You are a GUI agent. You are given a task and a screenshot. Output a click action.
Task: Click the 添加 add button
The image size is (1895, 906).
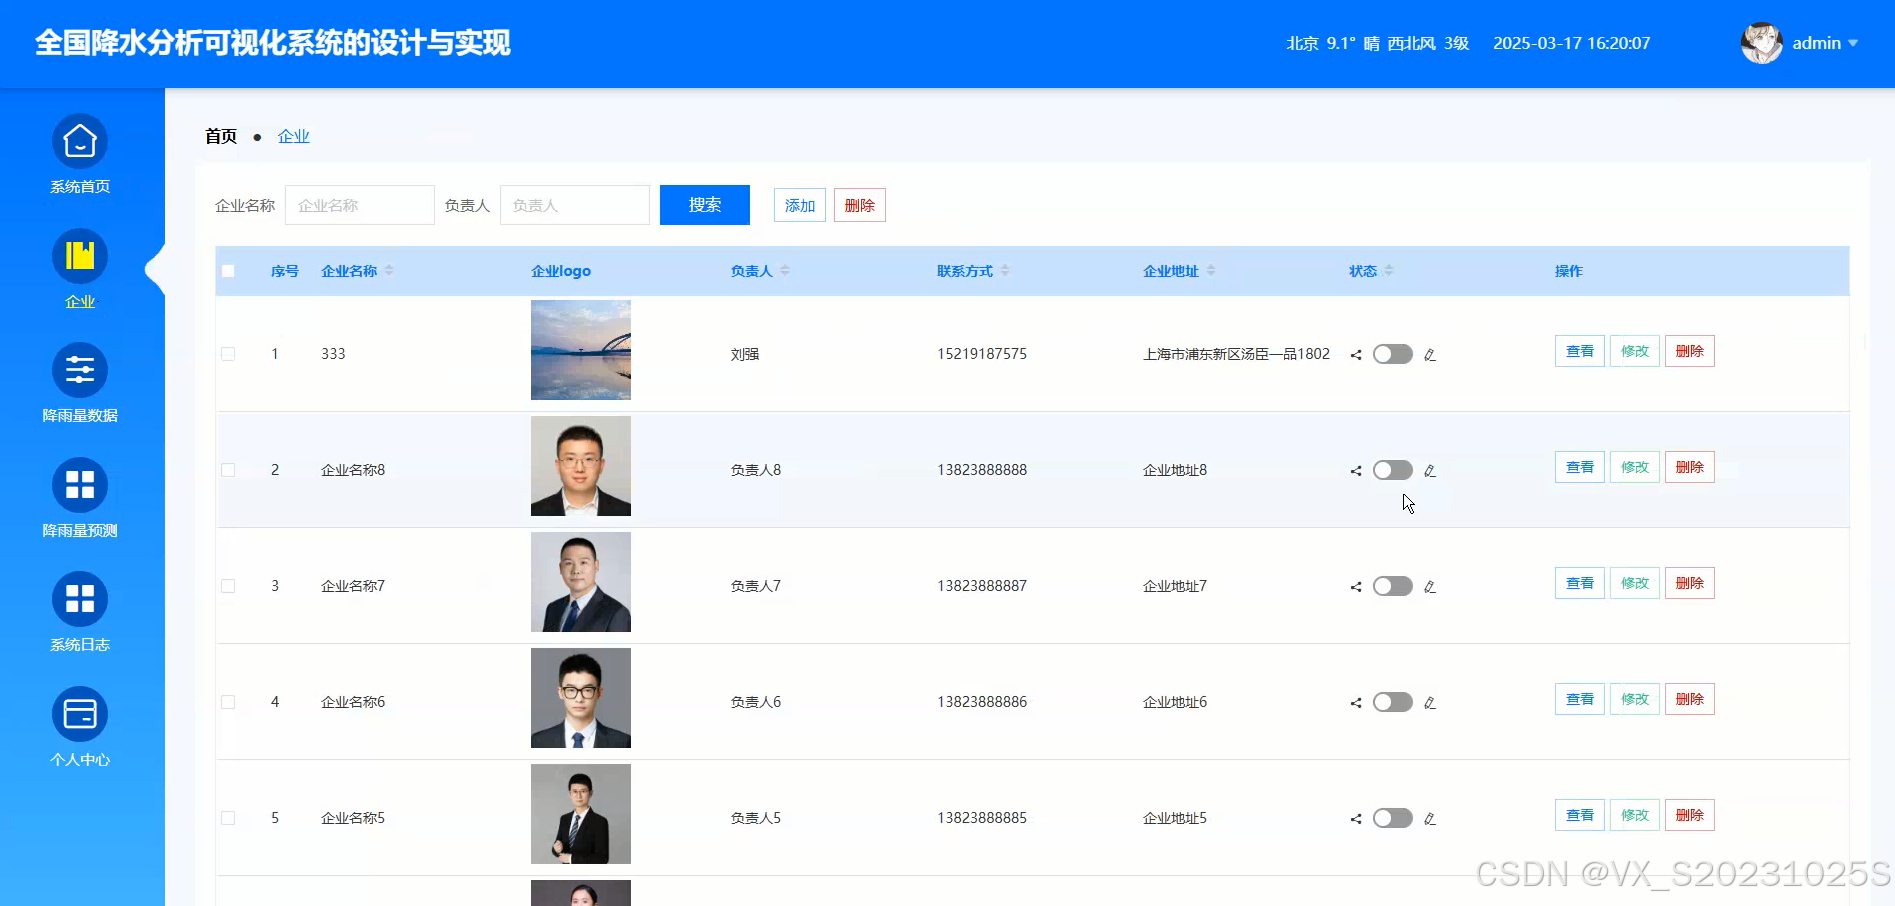coord(799,204)
